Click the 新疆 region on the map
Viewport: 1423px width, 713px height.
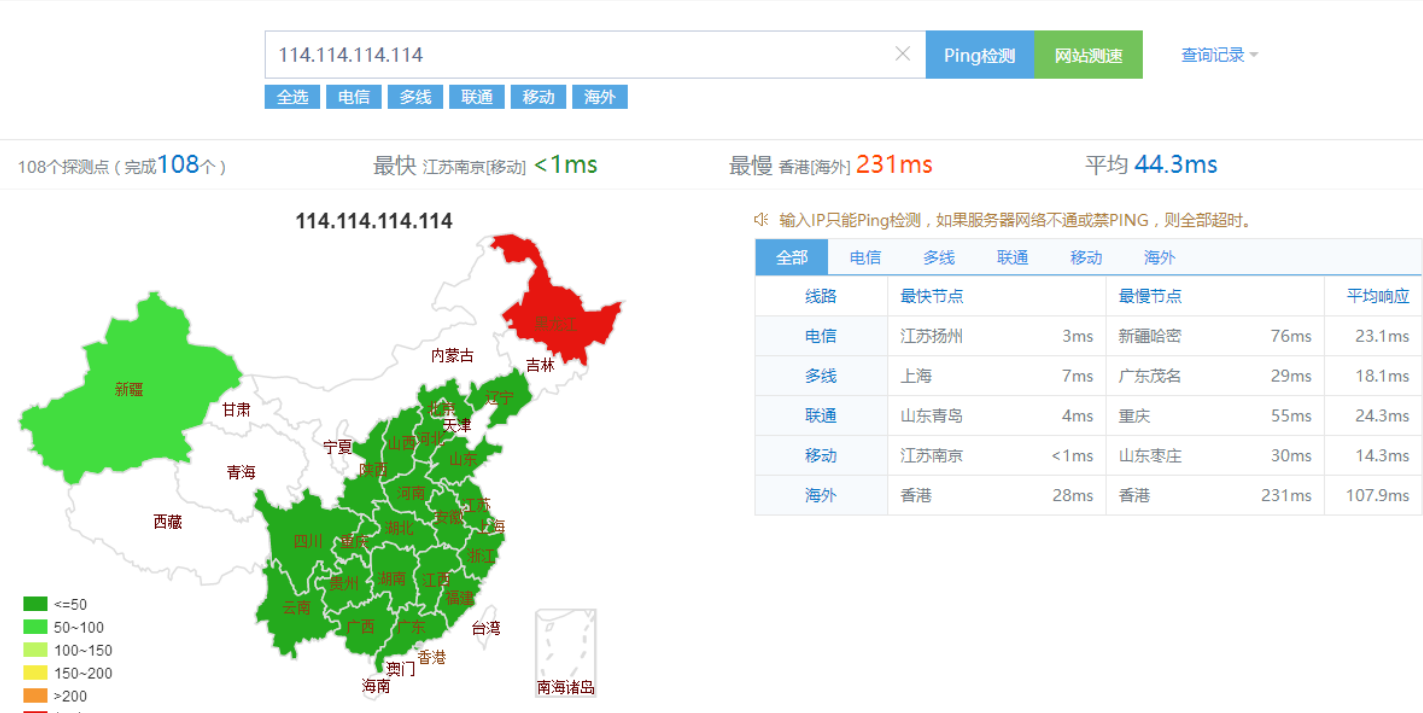tap(129, 390)
